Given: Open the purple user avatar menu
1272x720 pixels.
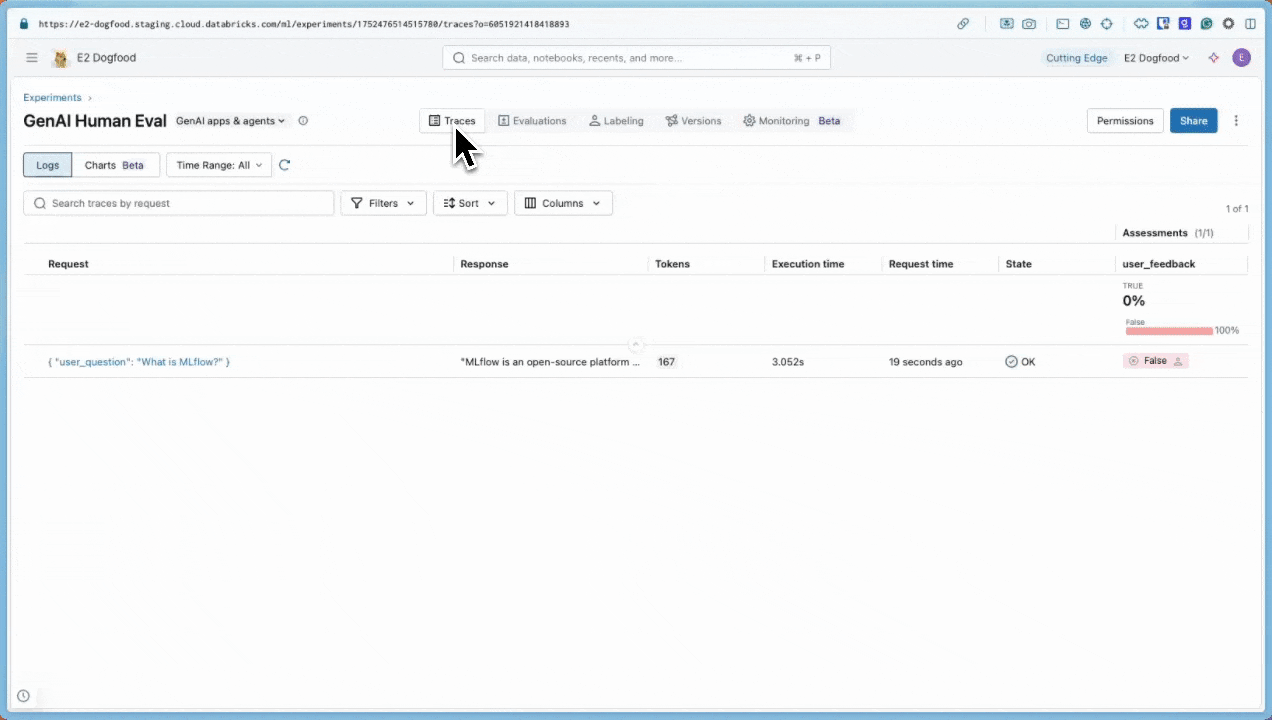Looking at the screenshot, I should pos(1242,58).
